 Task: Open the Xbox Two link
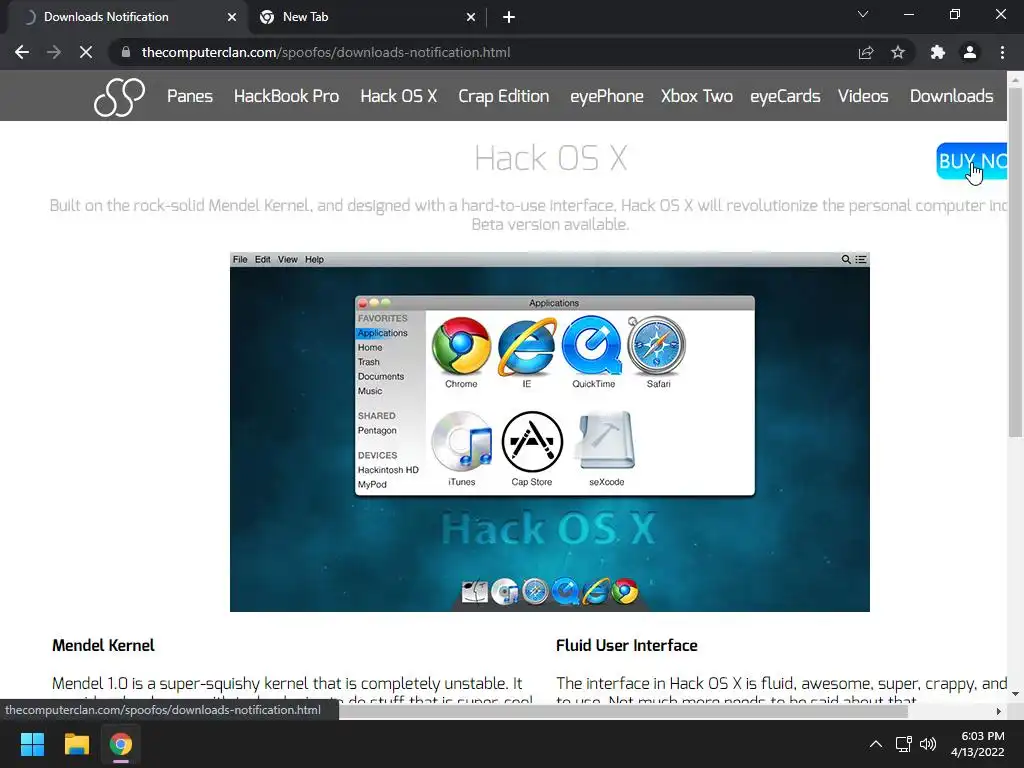pos(697,96)
